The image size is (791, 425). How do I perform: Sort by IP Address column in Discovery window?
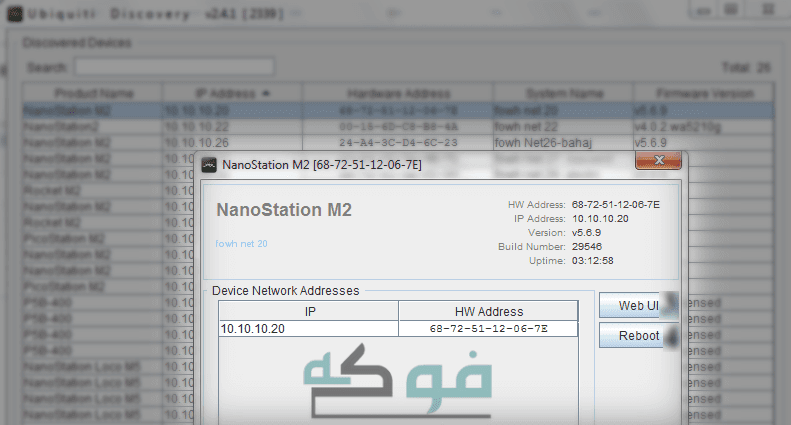[x=232, y=93]
